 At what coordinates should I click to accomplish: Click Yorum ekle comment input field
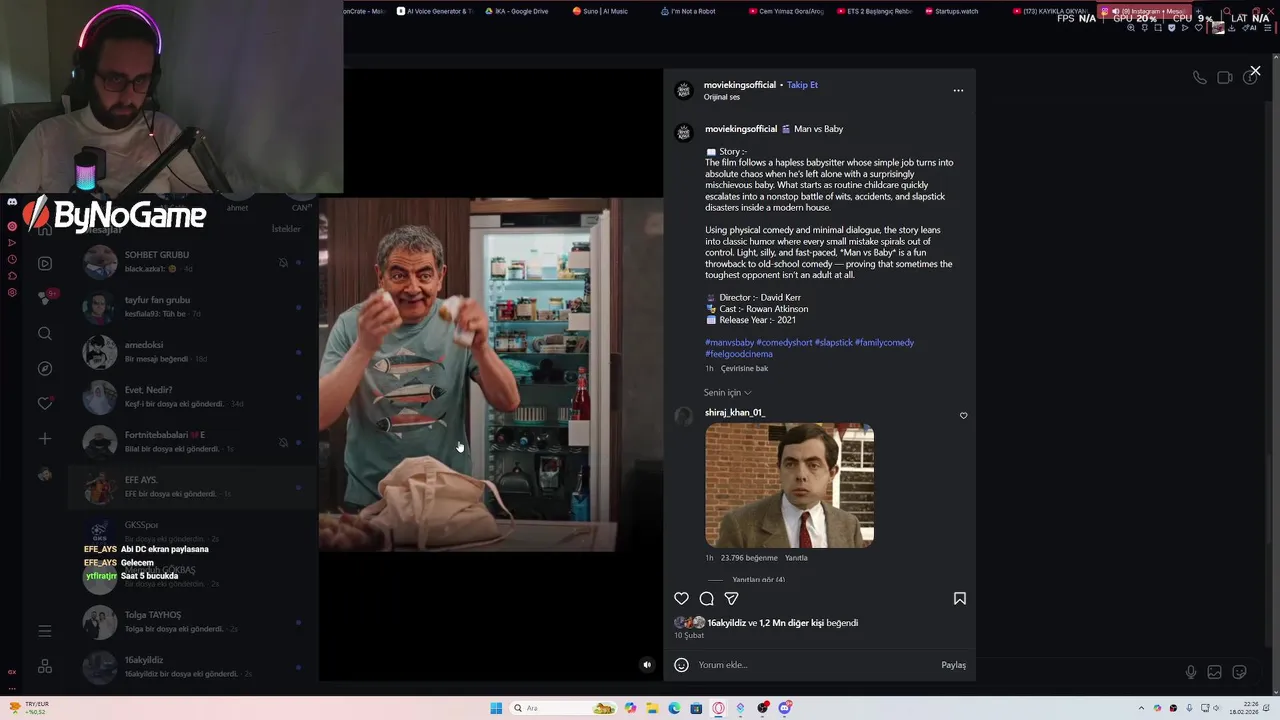click(815, 665)
